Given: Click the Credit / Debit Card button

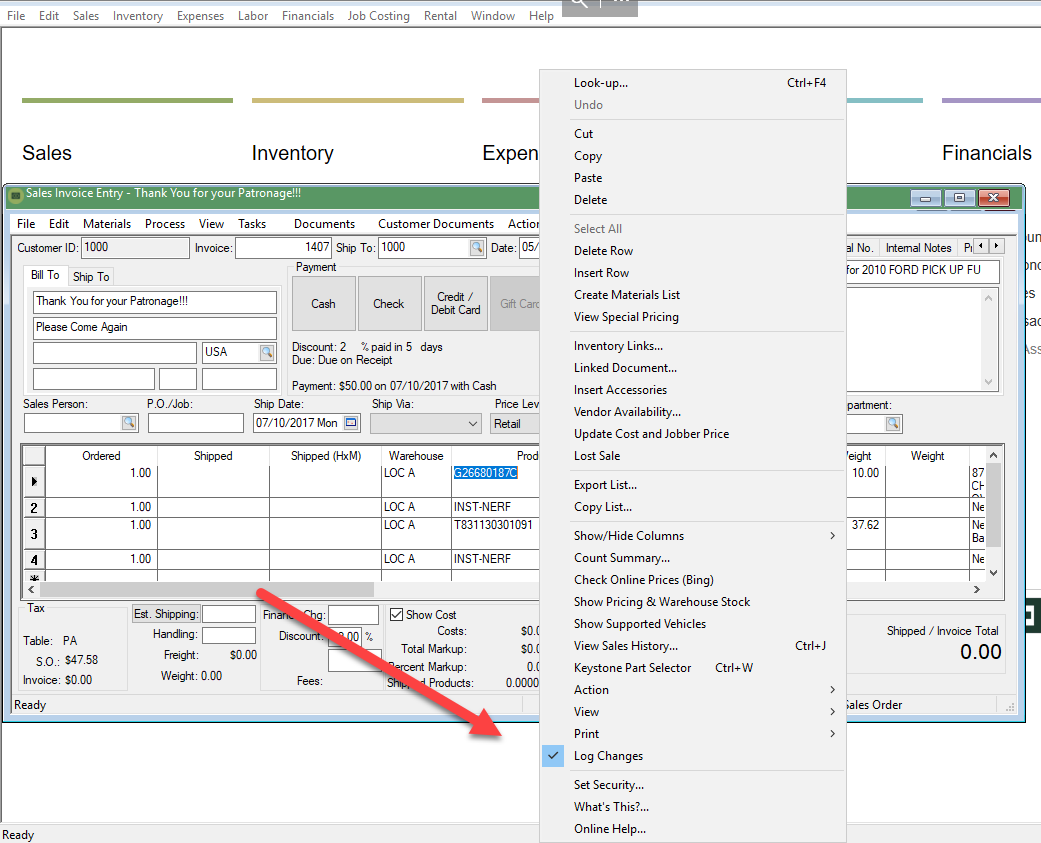Looking at the screenshot, I should [x=456, y=304].
